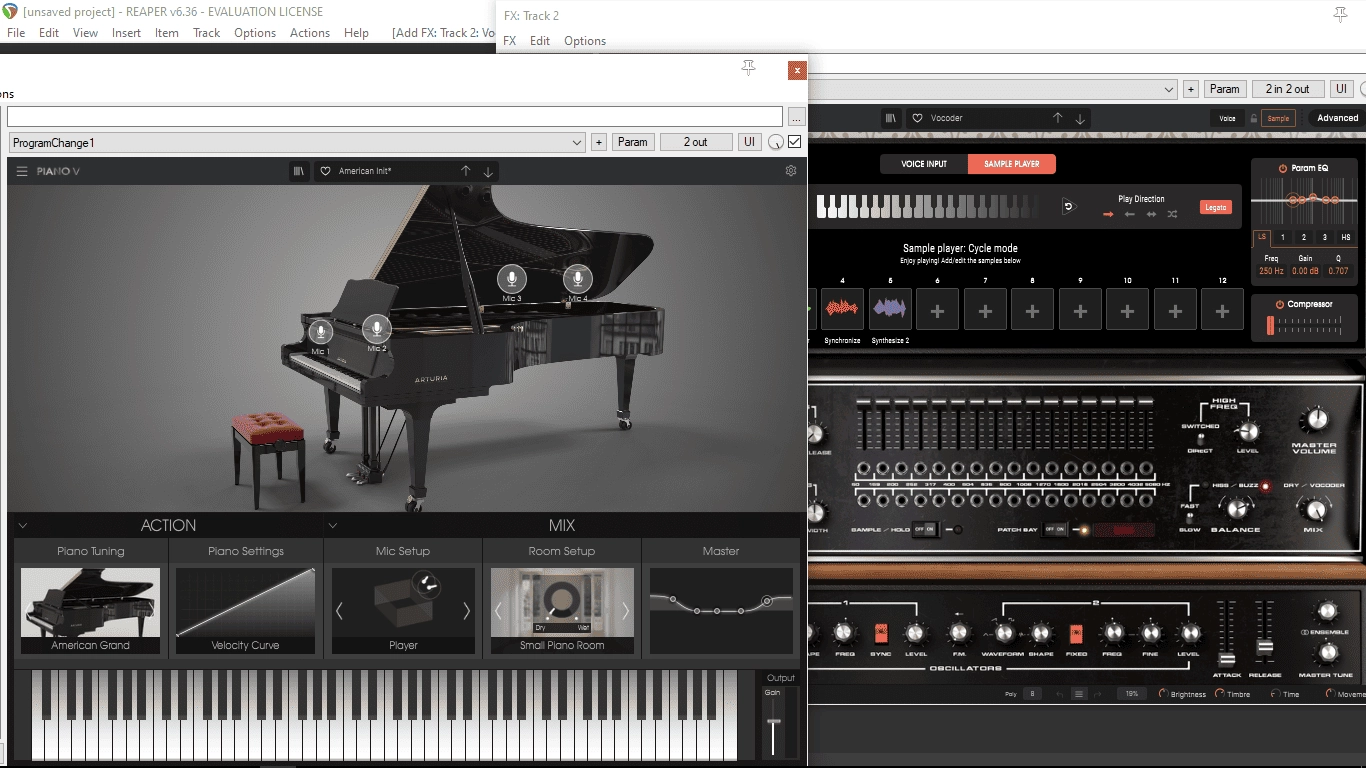Open the File menu in REAPER
This screenshot has height=768, width=1366.
pos(16,33)
